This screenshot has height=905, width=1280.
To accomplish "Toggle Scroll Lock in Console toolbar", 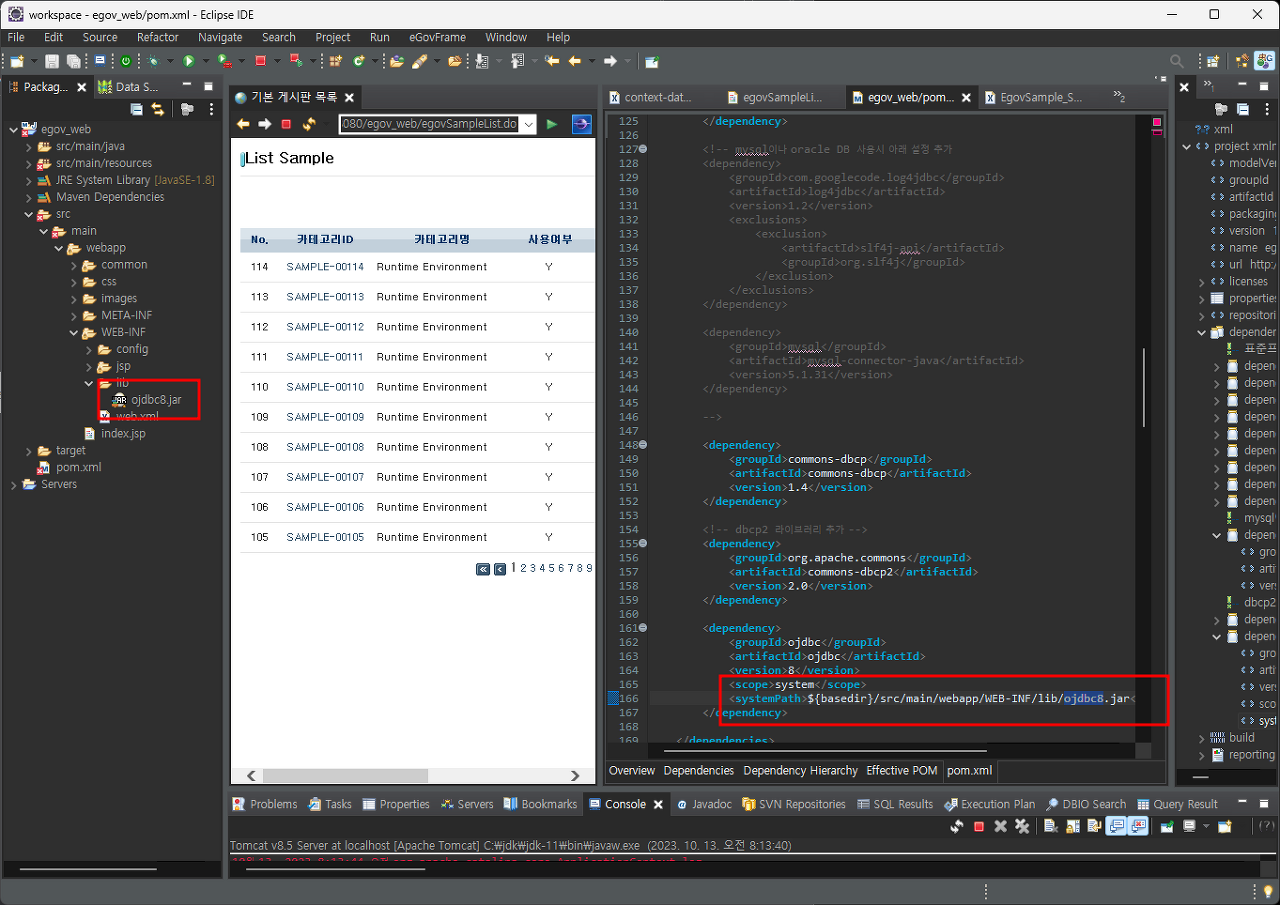I will (x=1073, y=827).
